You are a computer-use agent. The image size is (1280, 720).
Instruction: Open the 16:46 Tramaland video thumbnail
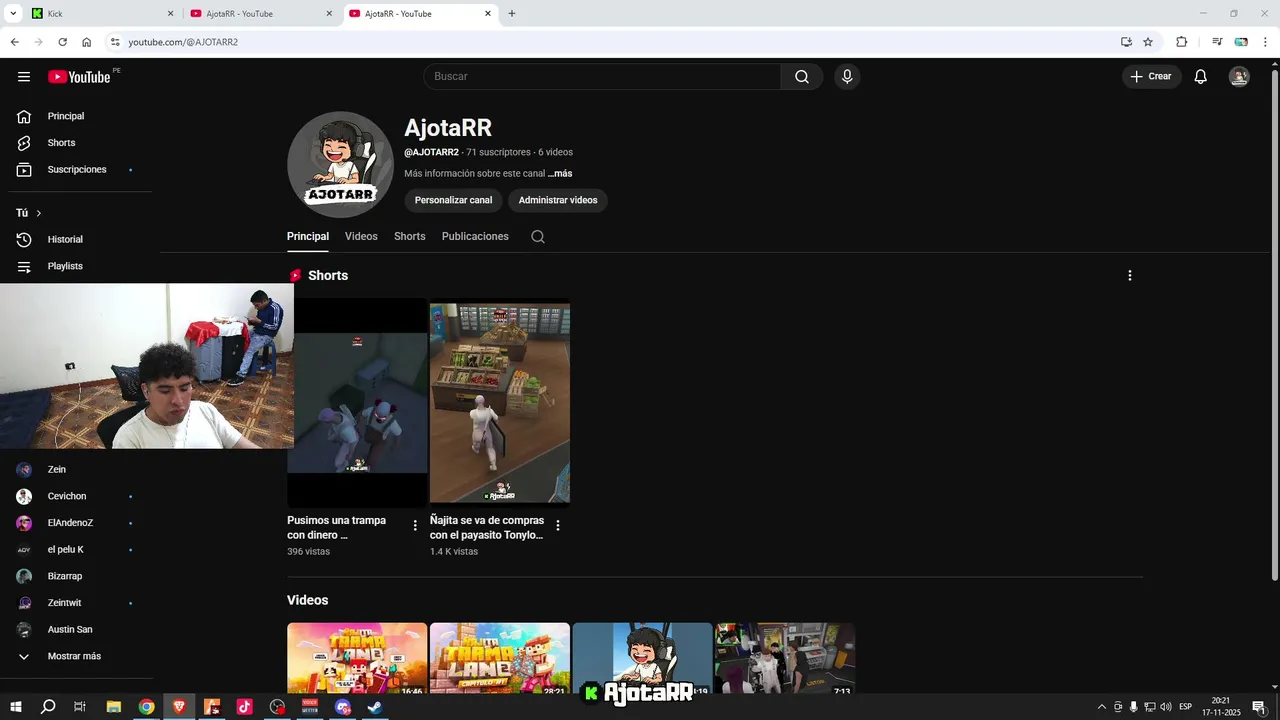click(357, 658)
